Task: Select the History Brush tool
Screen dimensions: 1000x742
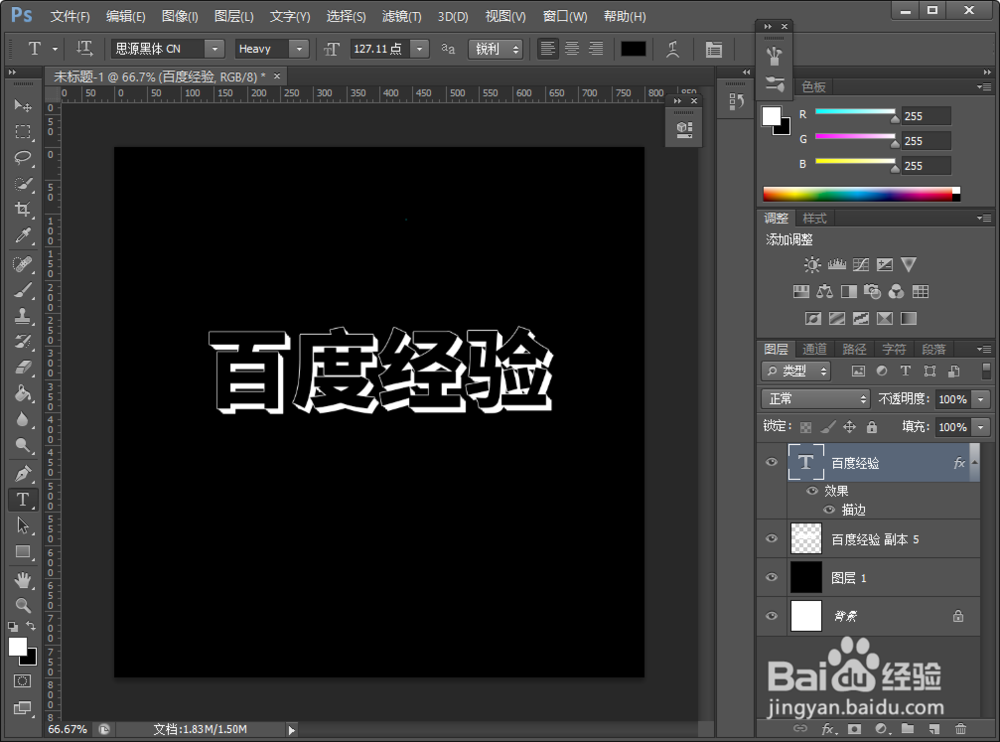Action: 23,341
